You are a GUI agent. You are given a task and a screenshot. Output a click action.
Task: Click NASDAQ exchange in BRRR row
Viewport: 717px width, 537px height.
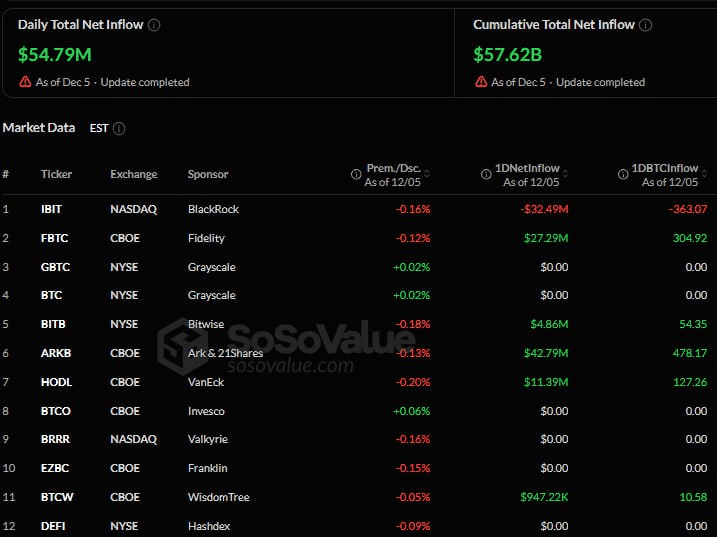point(134,440)
